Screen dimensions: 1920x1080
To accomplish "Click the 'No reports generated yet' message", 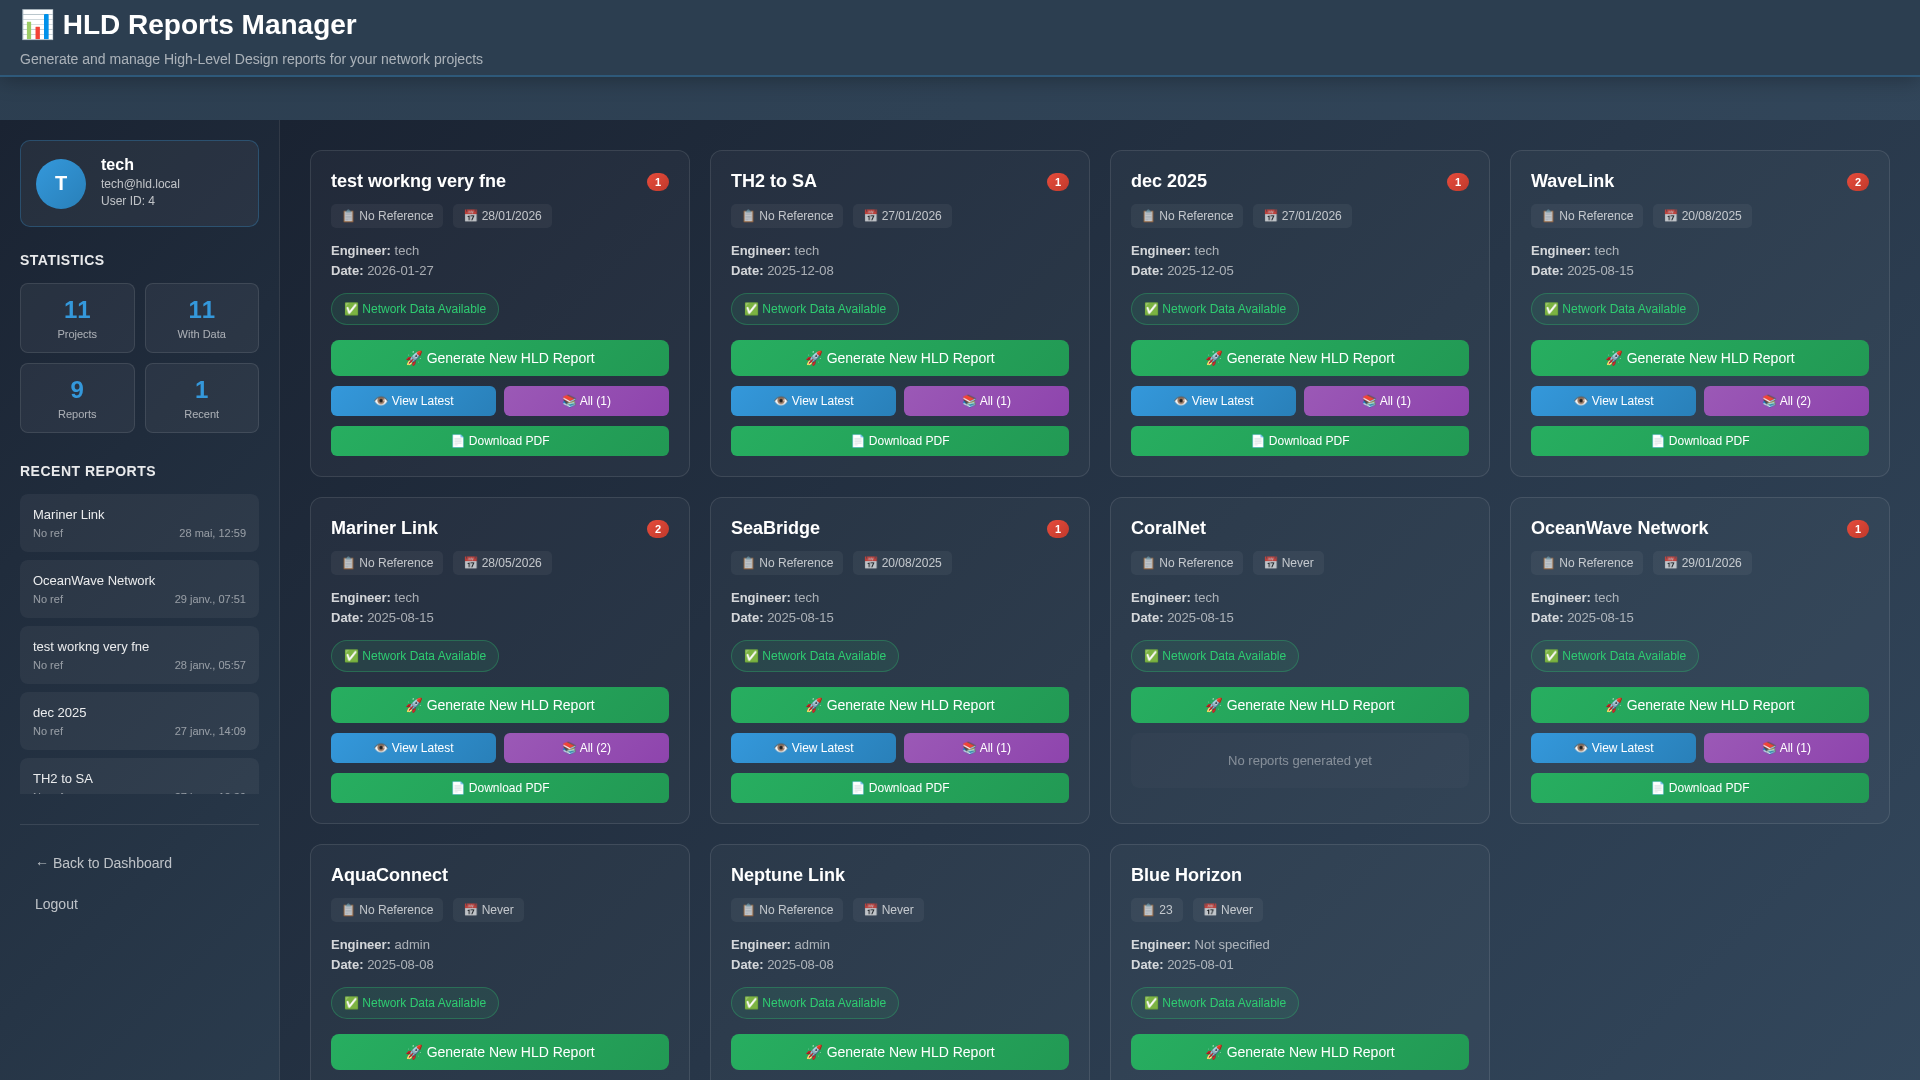I will pos(1300,761).
